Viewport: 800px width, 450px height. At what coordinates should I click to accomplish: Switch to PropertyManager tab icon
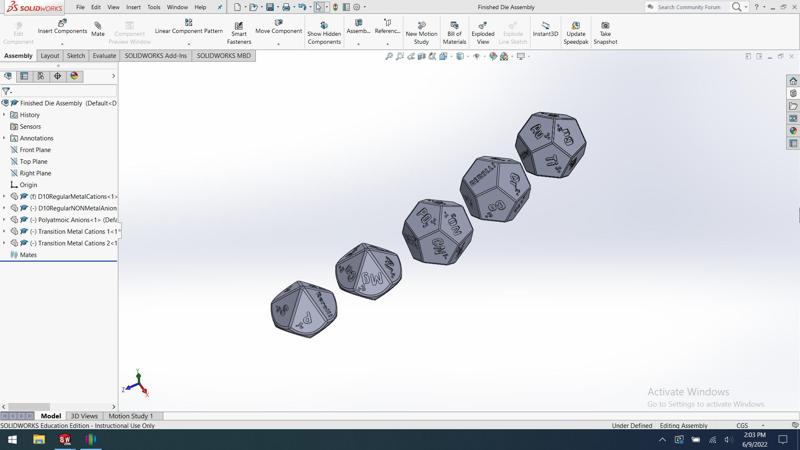(x=24, y=76)
